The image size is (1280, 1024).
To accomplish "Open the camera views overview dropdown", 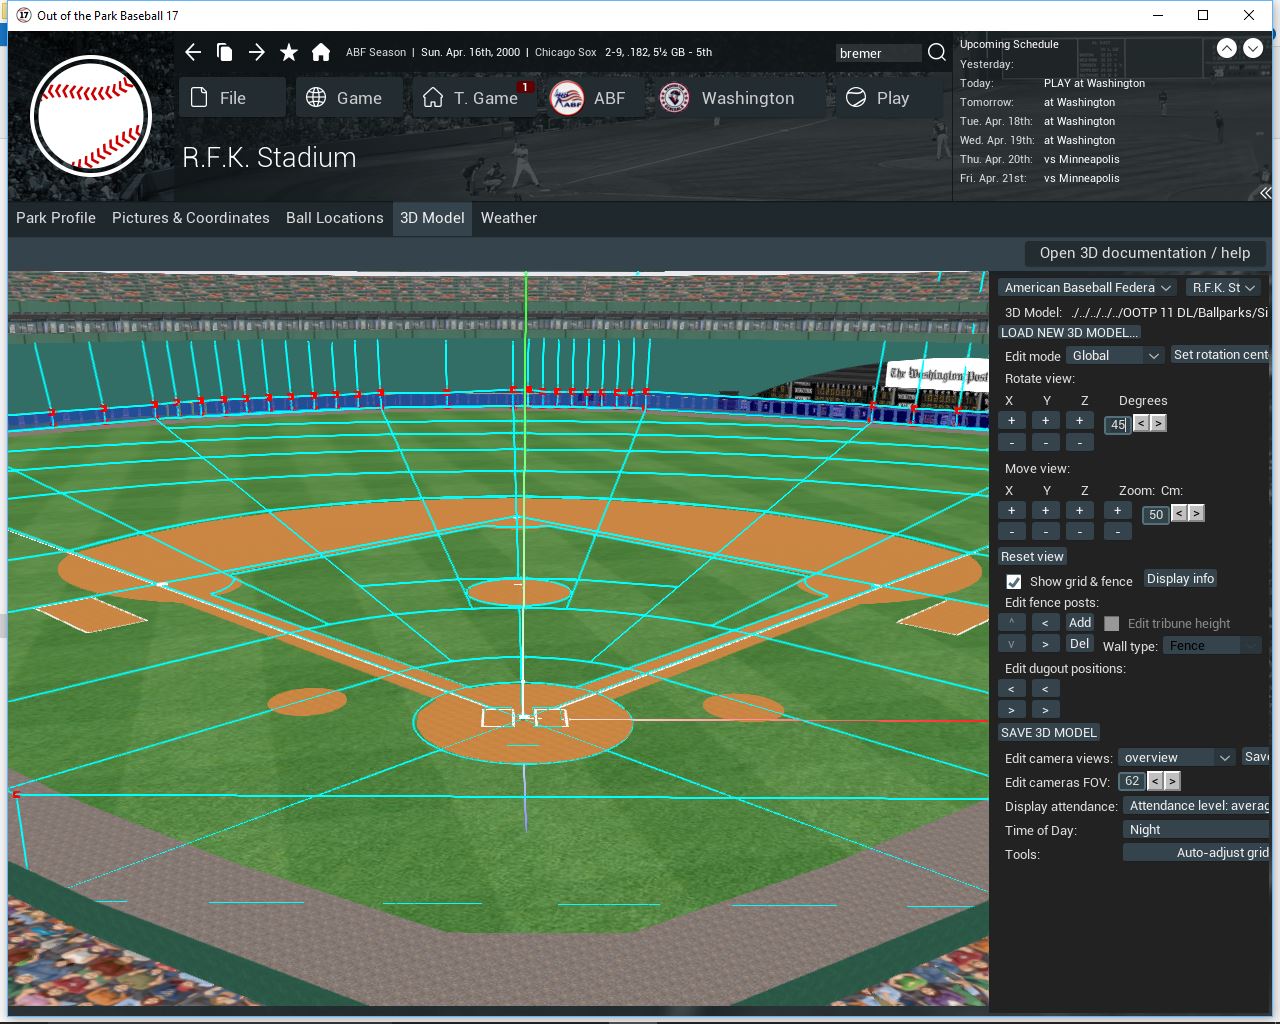I will (1177, 758).
